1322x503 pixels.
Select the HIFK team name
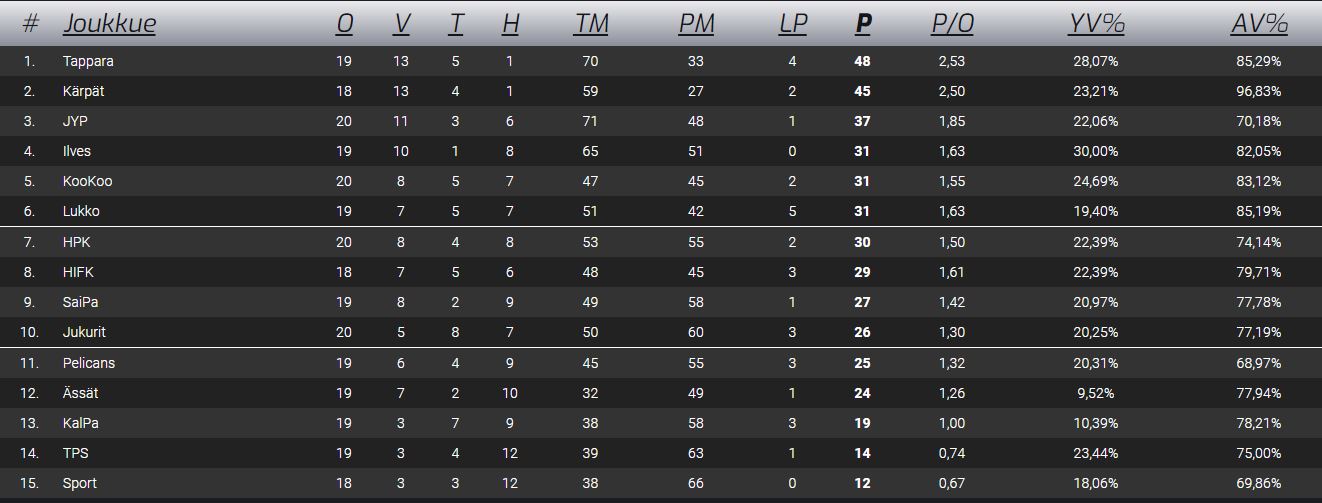pyautogui.click(x=78, y=272)
